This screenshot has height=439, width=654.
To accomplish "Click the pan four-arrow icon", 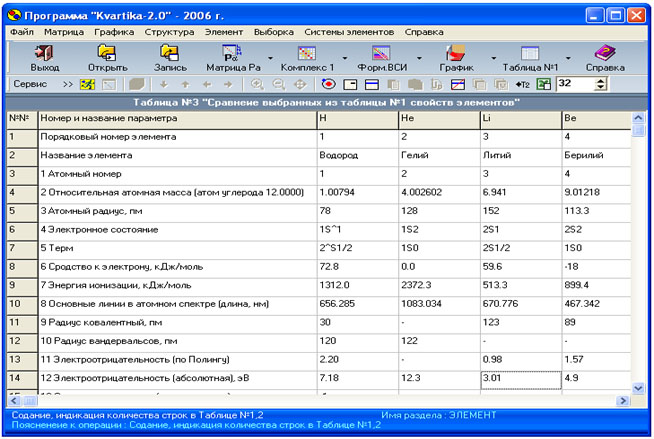I will pyautogui.click(x=300, y=85).
